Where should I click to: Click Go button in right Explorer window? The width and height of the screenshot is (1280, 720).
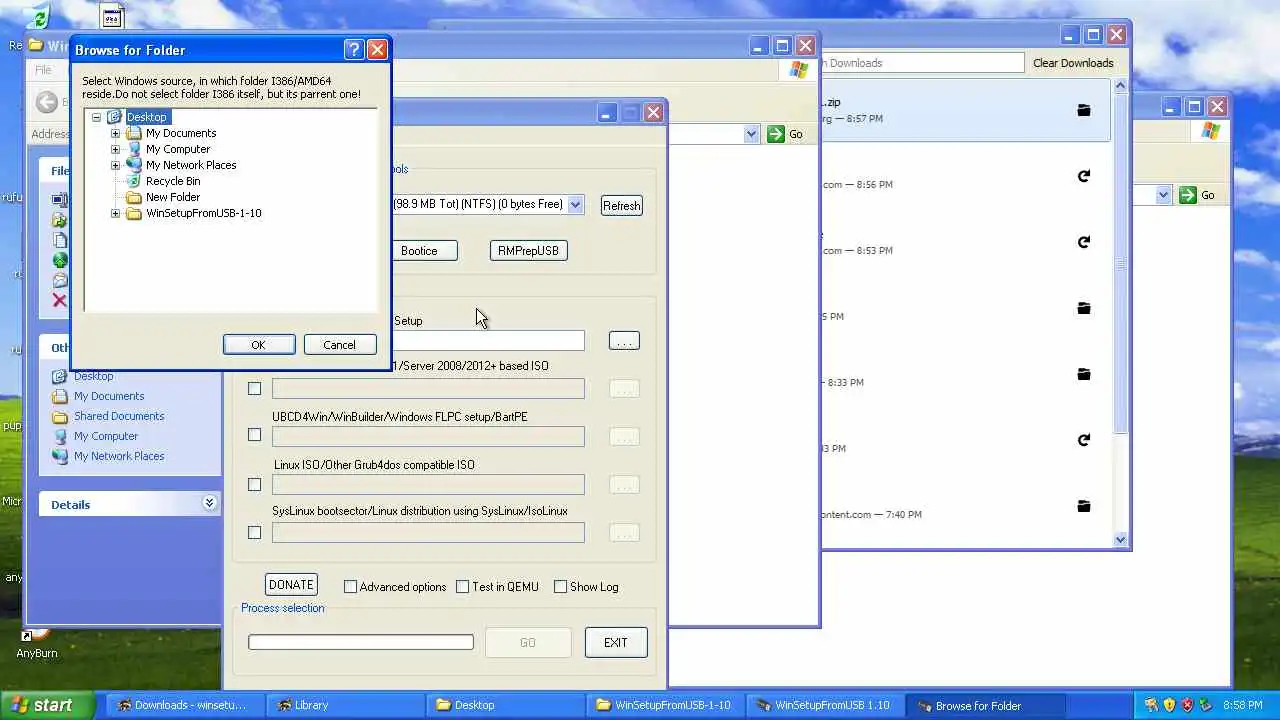coord(1197,195)
